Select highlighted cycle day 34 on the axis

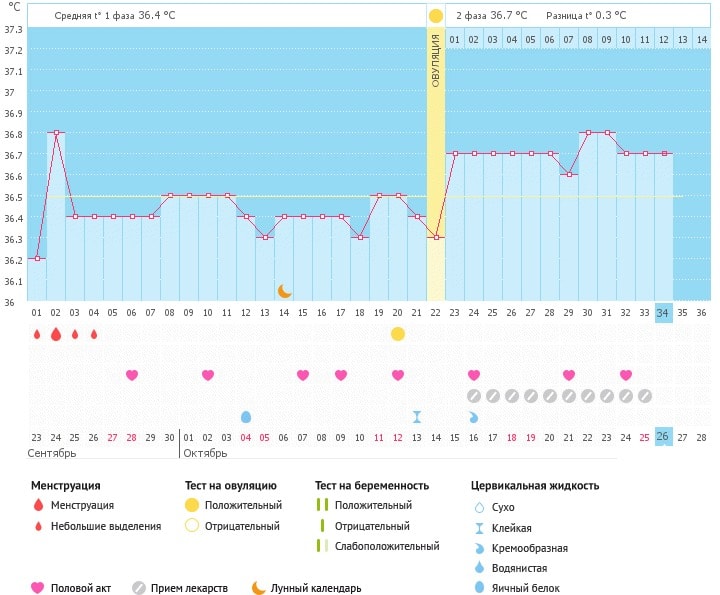664,312
